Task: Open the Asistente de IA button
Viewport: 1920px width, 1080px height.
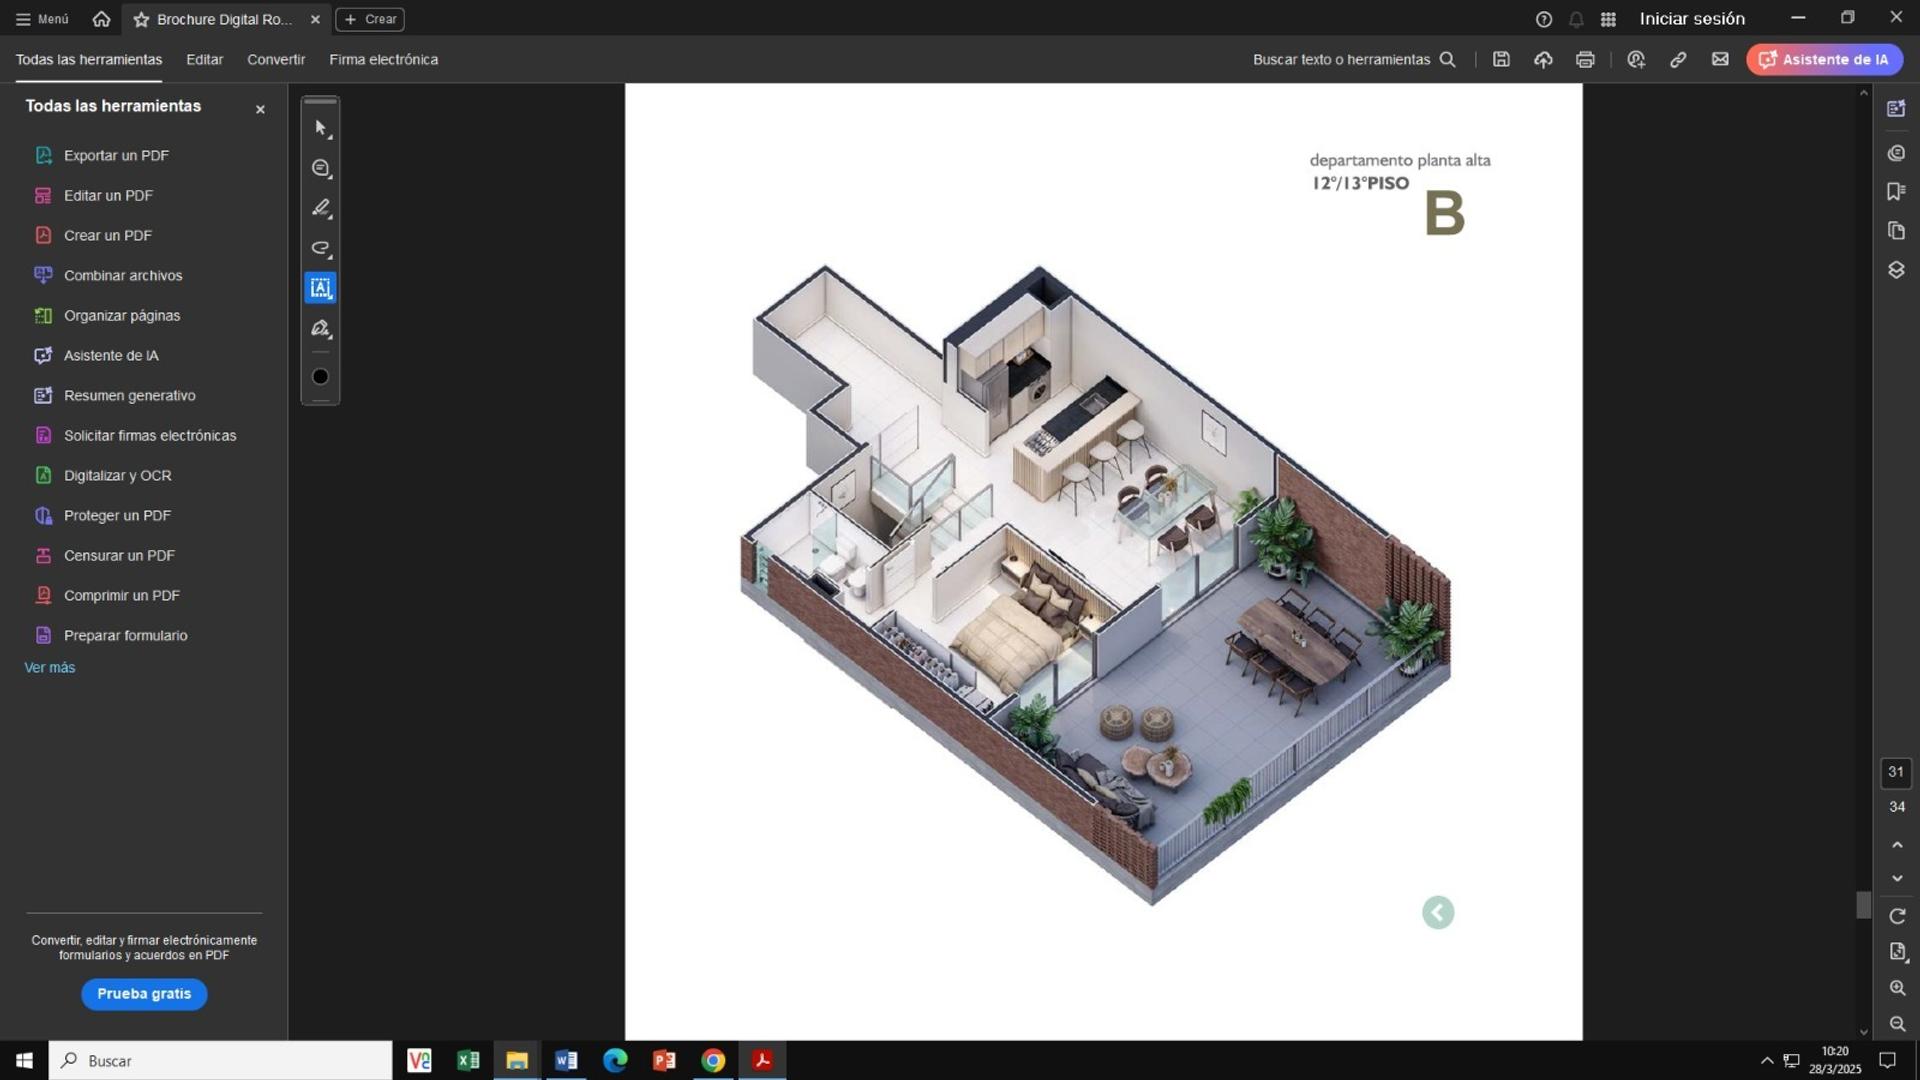Action: [x=1824, y=59]
